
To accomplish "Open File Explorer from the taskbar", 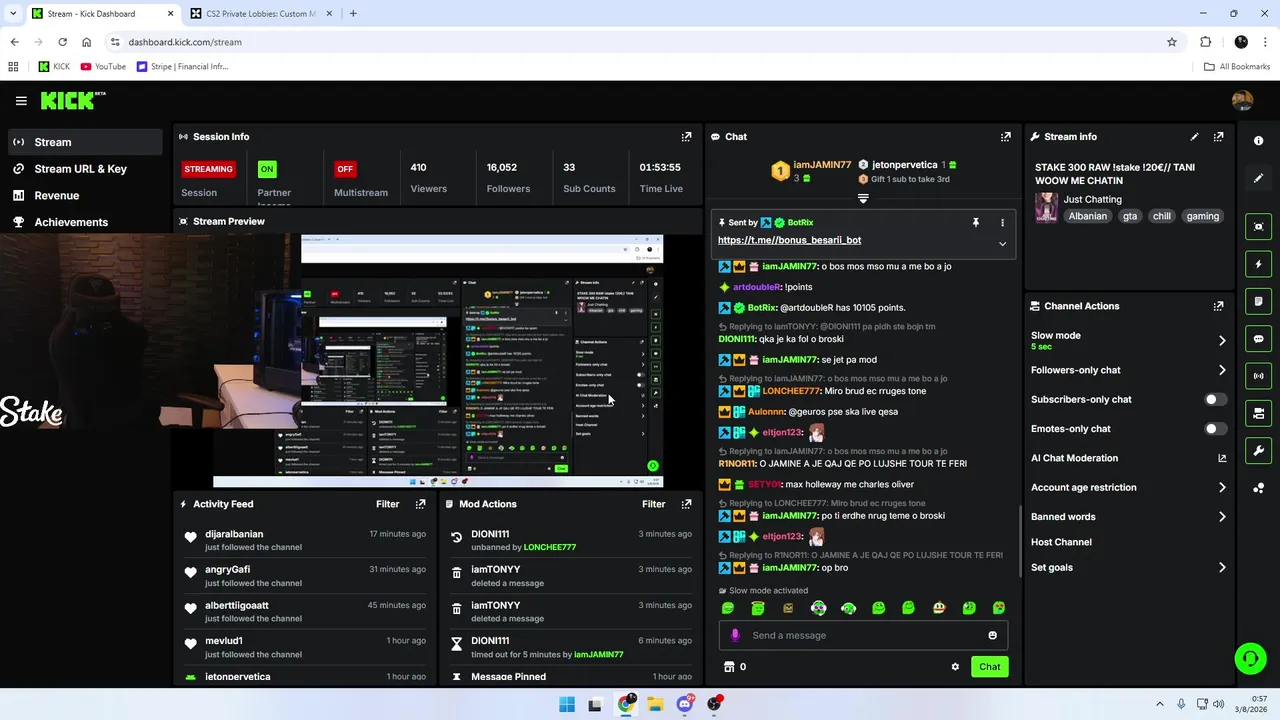I will tap(655, 704).
